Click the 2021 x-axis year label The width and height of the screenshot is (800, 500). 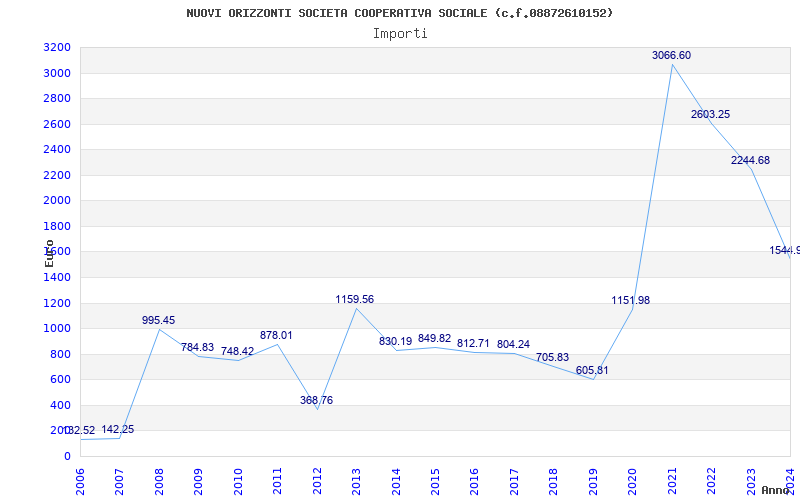coord(672,481)
